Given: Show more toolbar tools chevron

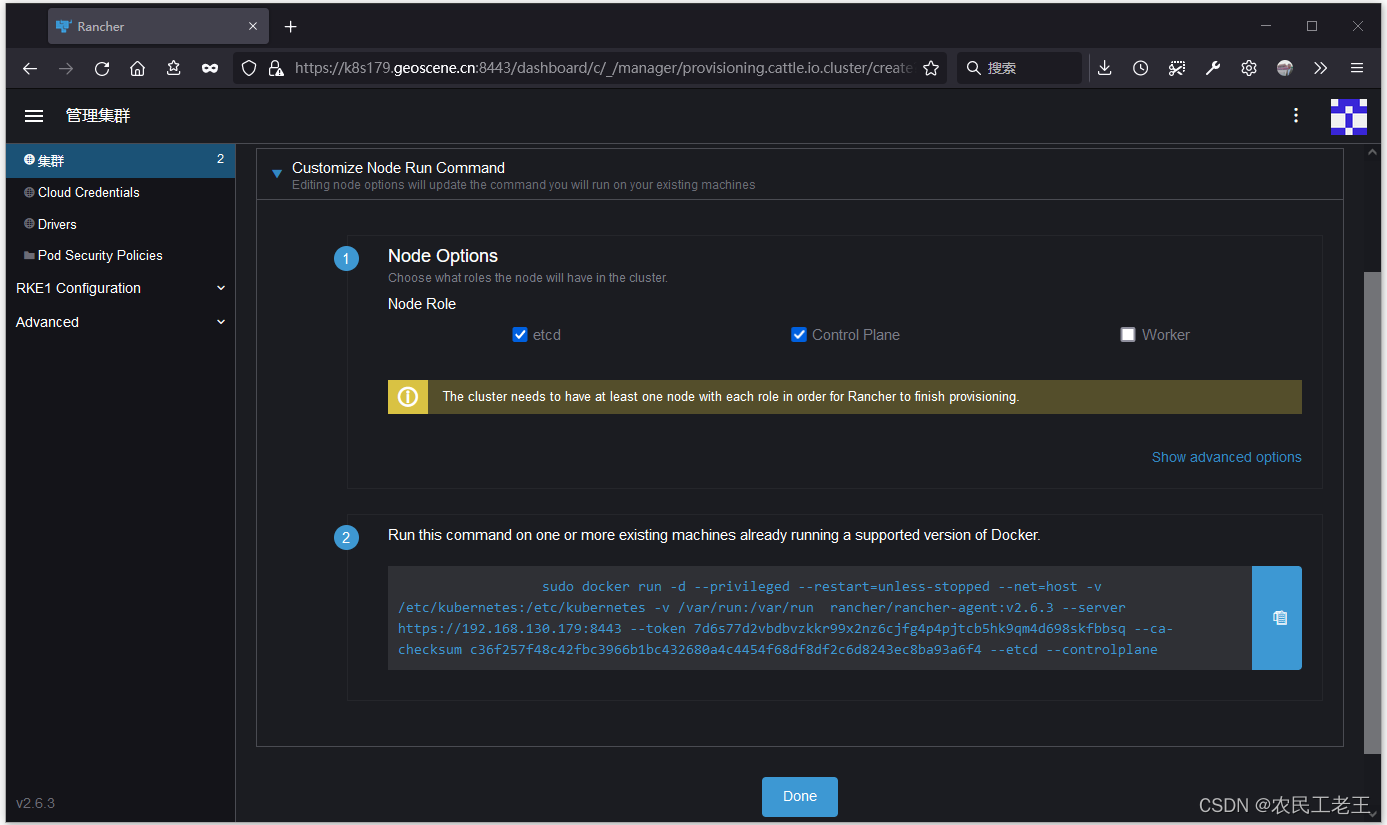Looking at the screenshot, I should (1321, 68).
